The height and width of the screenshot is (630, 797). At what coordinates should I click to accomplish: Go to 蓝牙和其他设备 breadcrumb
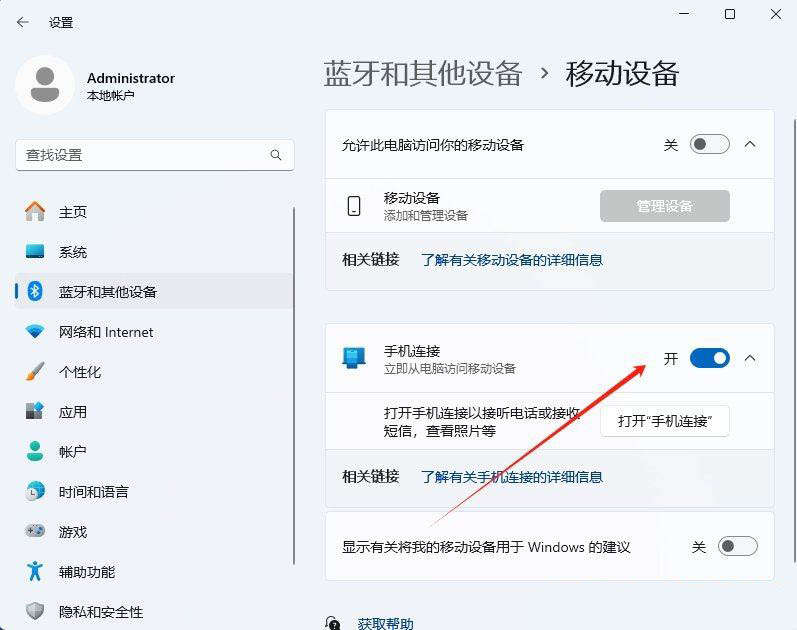(x=423, y=73)
